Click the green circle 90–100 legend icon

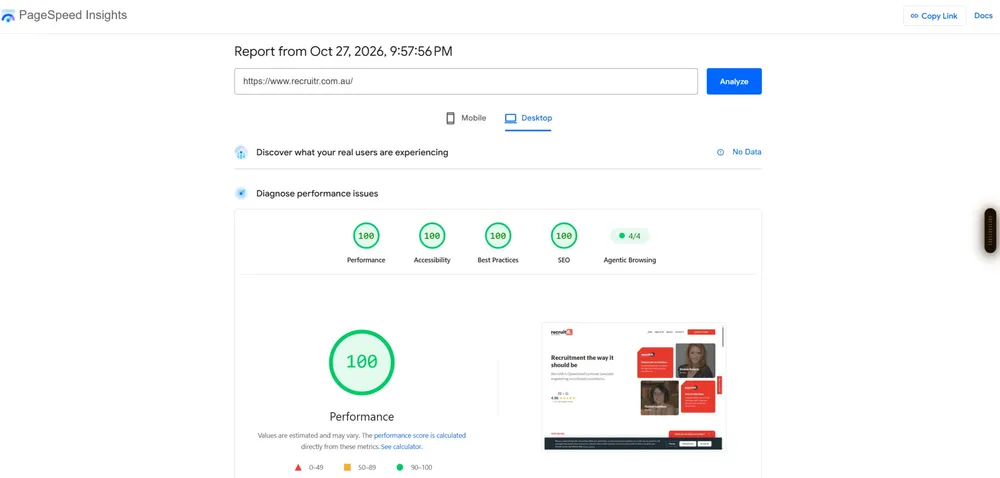(400, 467)
